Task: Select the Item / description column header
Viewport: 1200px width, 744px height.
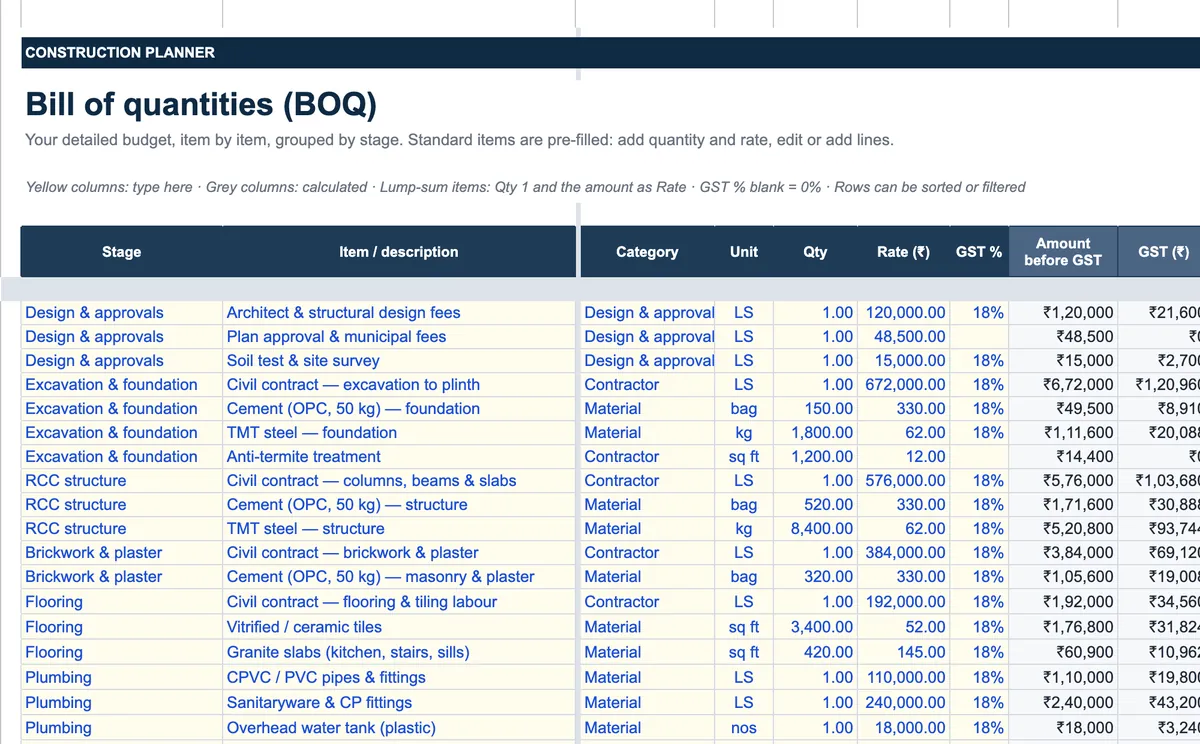Action: point(398,252)
